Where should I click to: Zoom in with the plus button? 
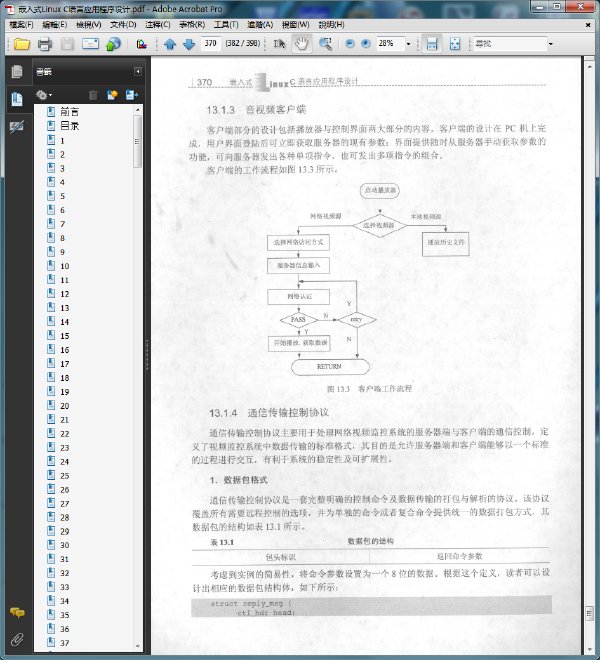(x=366, y=44)
